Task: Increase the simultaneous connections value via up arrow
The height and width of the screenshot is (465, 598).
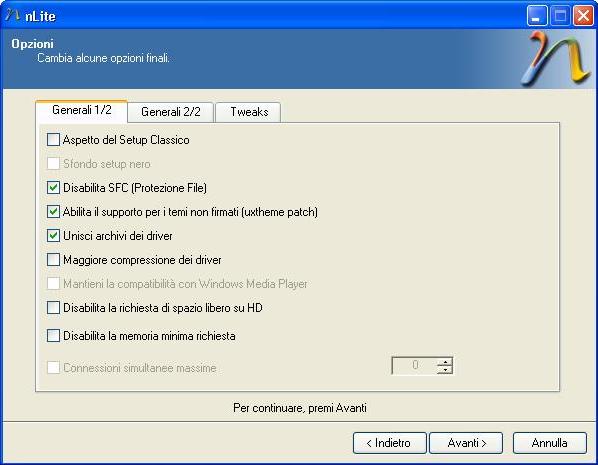Action: pos(445,362)
